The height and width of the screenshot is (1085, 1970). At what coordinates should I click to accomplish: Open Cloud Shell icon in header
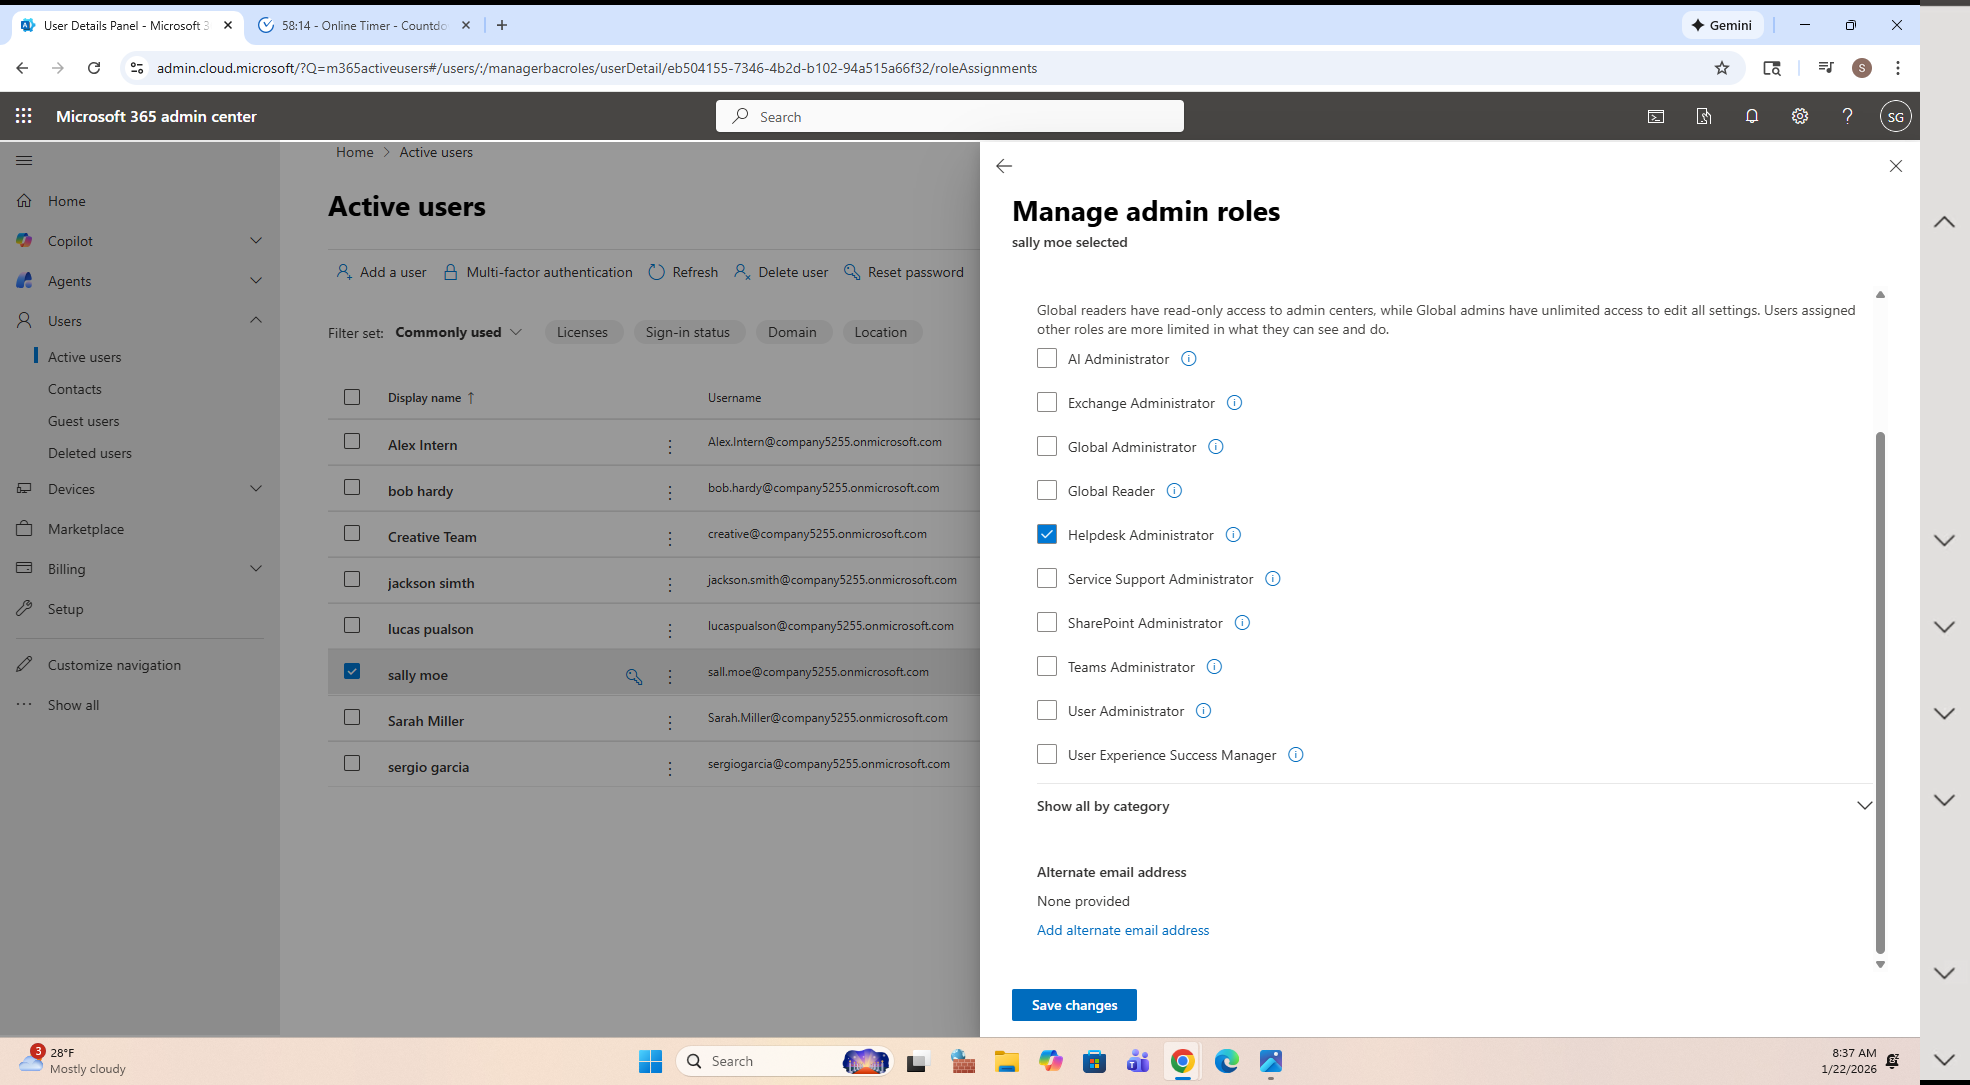pyautogui.click(x=1656, y=116)
